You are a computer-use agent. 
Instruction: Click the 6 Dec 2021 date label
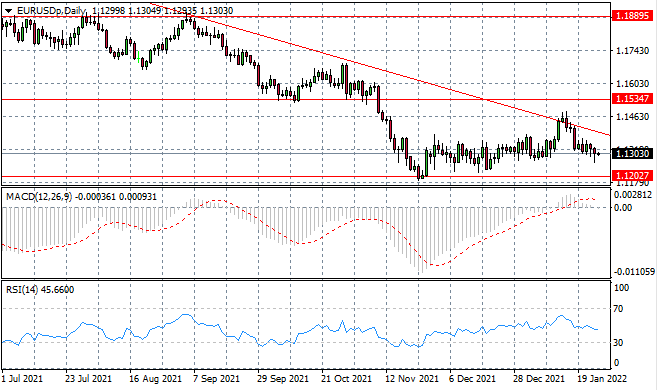(473, 379)
